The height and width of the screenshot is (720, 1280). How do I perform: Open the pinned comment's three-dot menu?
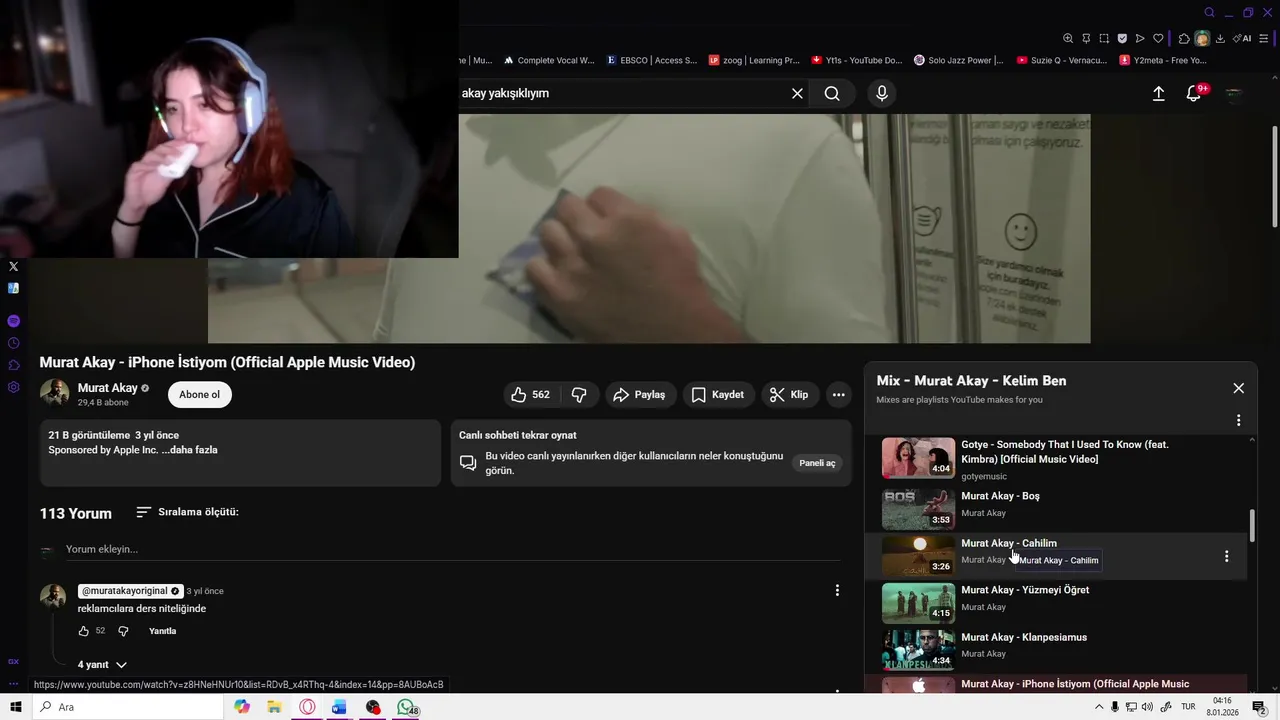[x=837, y=591]
